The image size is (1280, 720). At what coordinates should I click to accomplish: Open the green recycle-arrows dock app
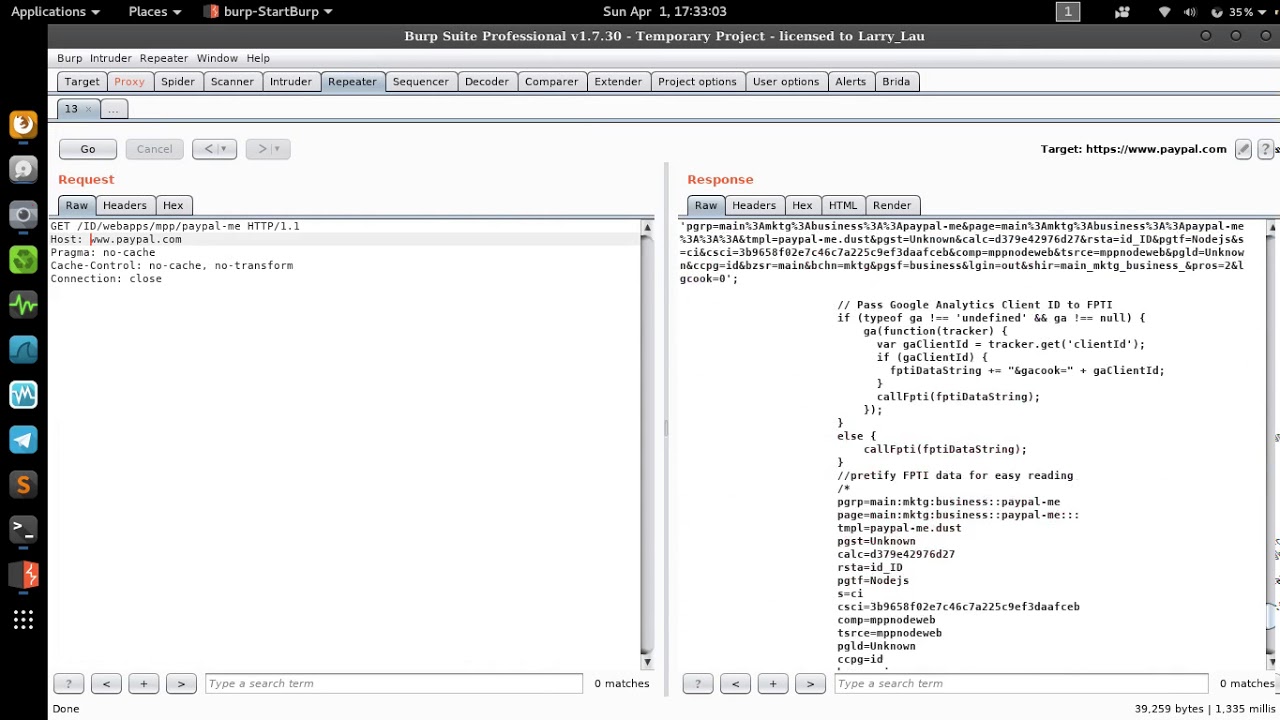tap(23, 259)
